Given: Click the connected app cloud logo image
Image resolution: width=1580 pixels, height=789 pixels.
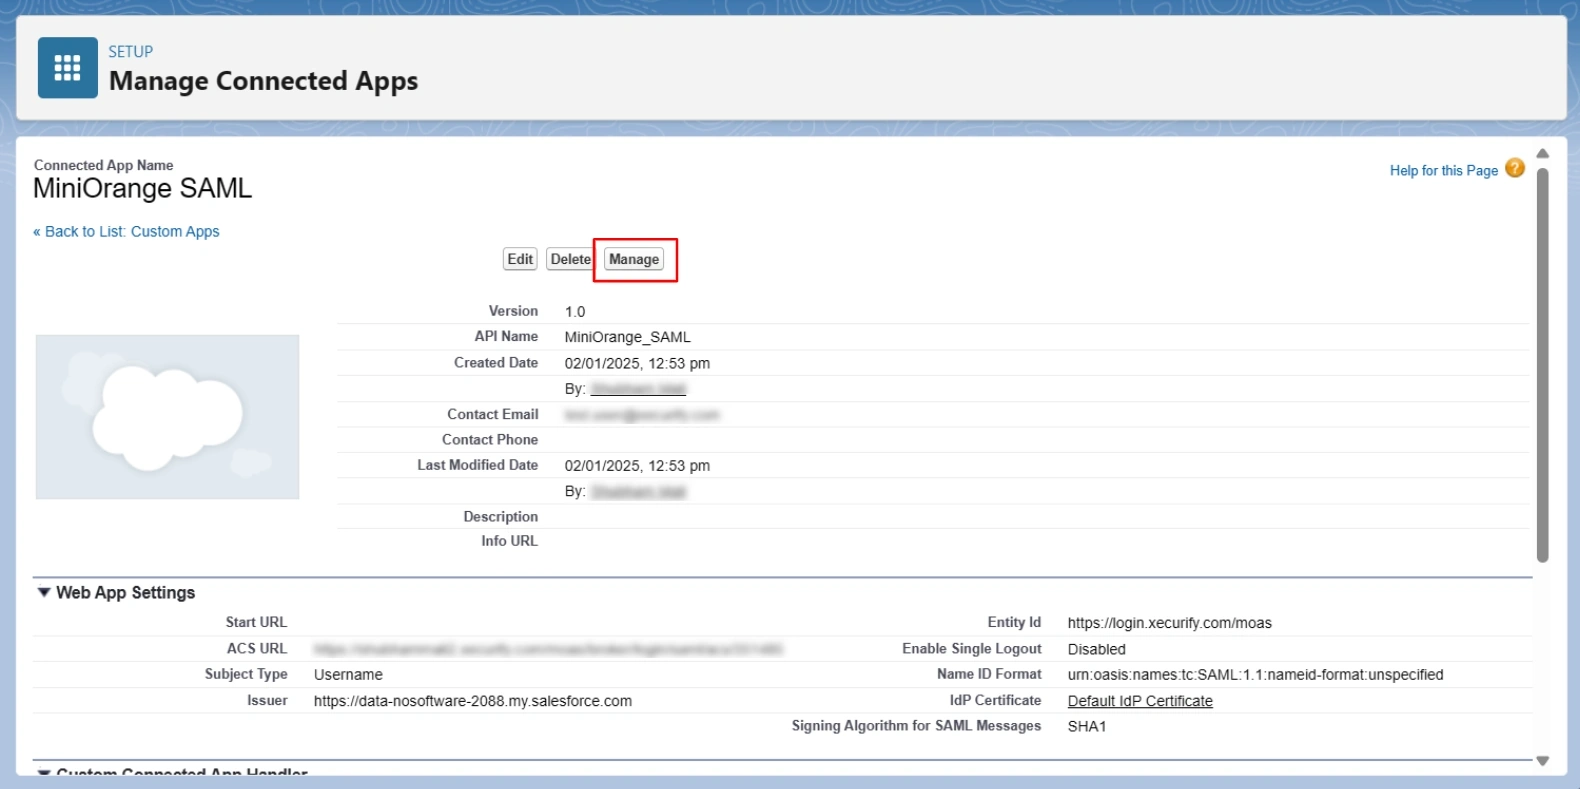Looking at the screenshot, I should point(167,417).
